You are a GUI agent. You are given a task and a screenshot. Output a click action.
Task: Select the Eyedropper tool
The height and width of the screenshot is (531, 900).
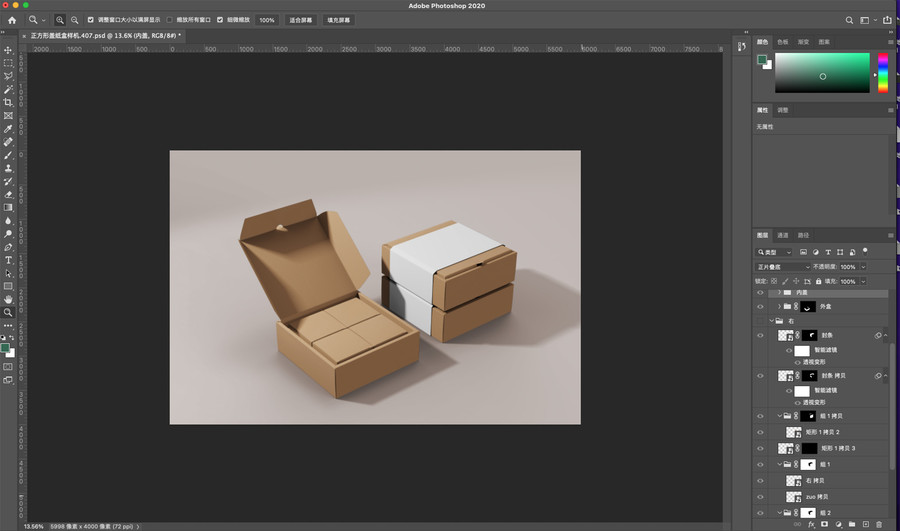pyautogui.click(x=8, y=129)
